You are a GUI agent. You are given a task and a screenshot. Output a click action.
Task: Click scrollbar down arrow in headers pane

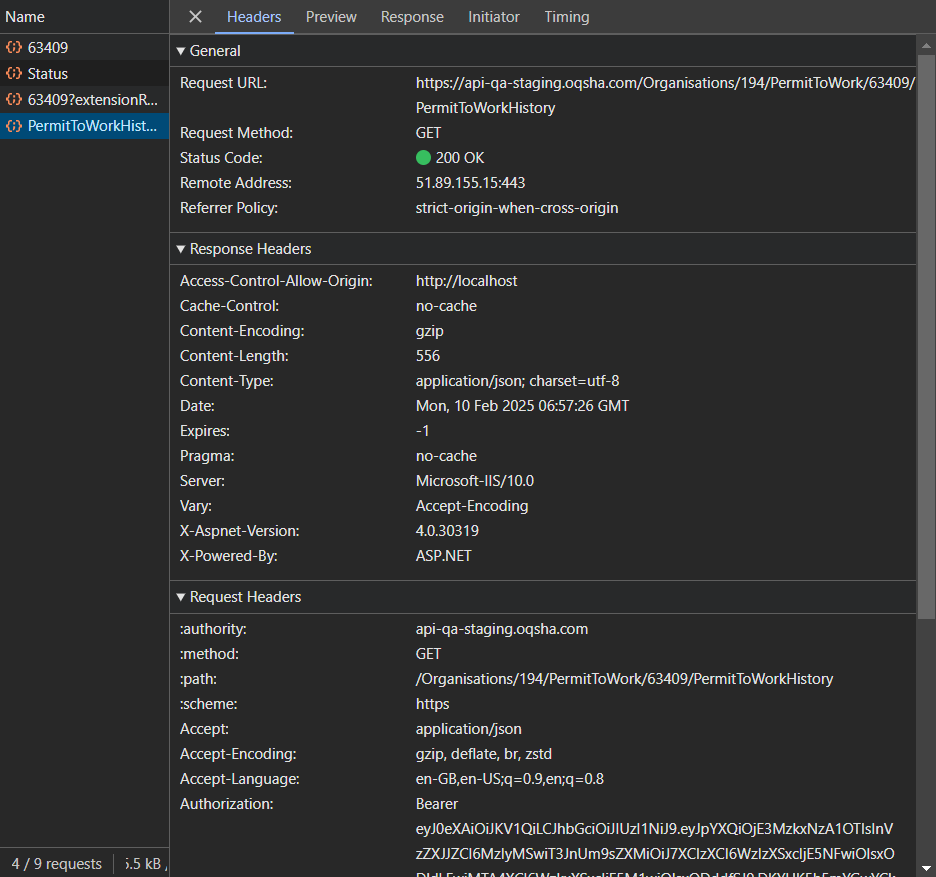[x=926, y=867]
